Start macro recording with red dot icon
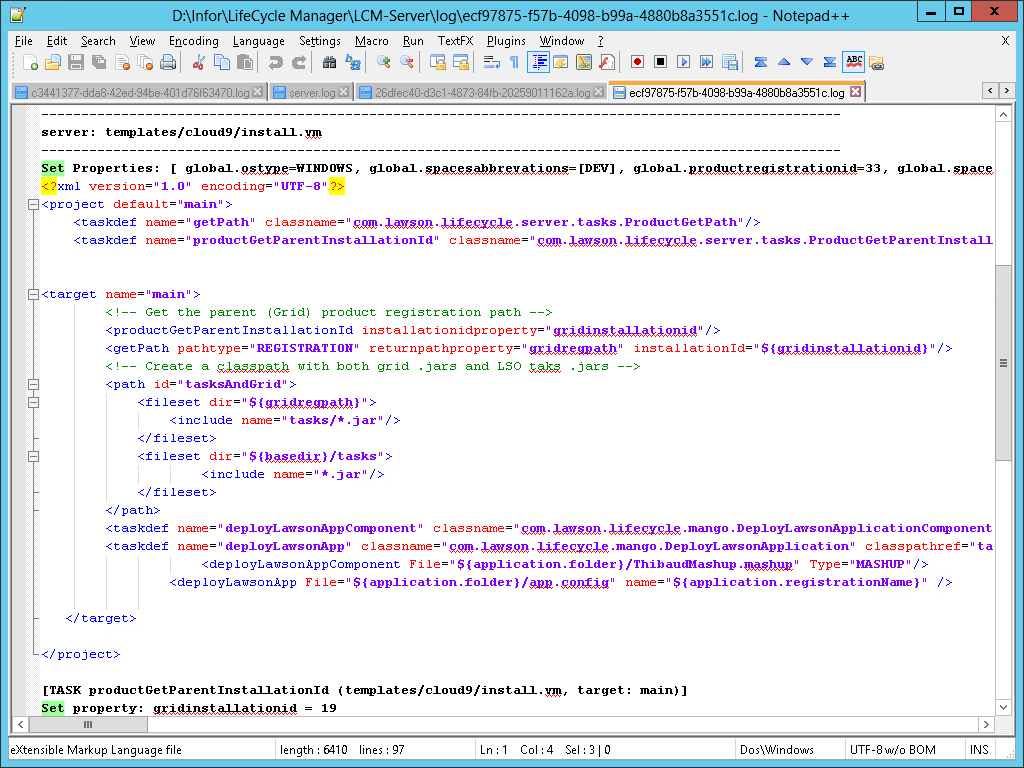The width and height of the screenshot is (1024, 768). pos(637,62)
